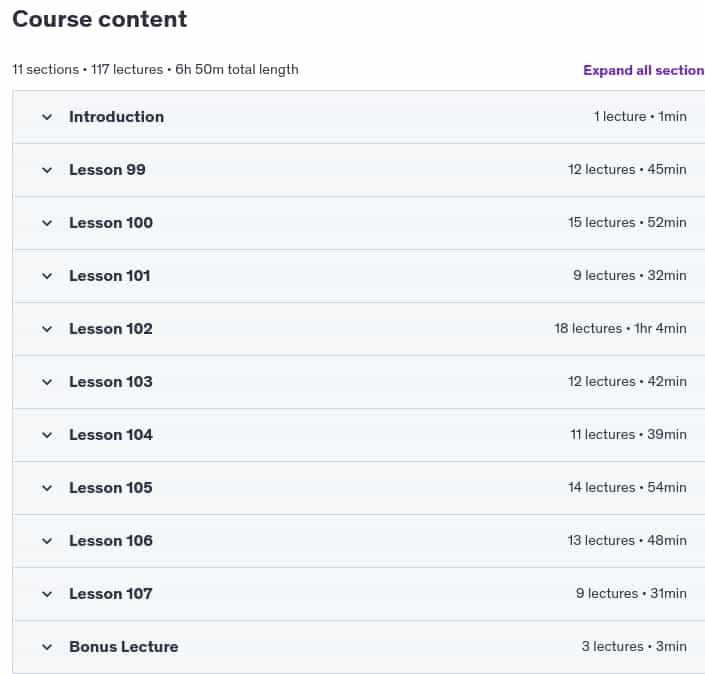The image size is (705, 674).
Task: Open the Bonus Lecture section title
Action: (x=124, y=647)
